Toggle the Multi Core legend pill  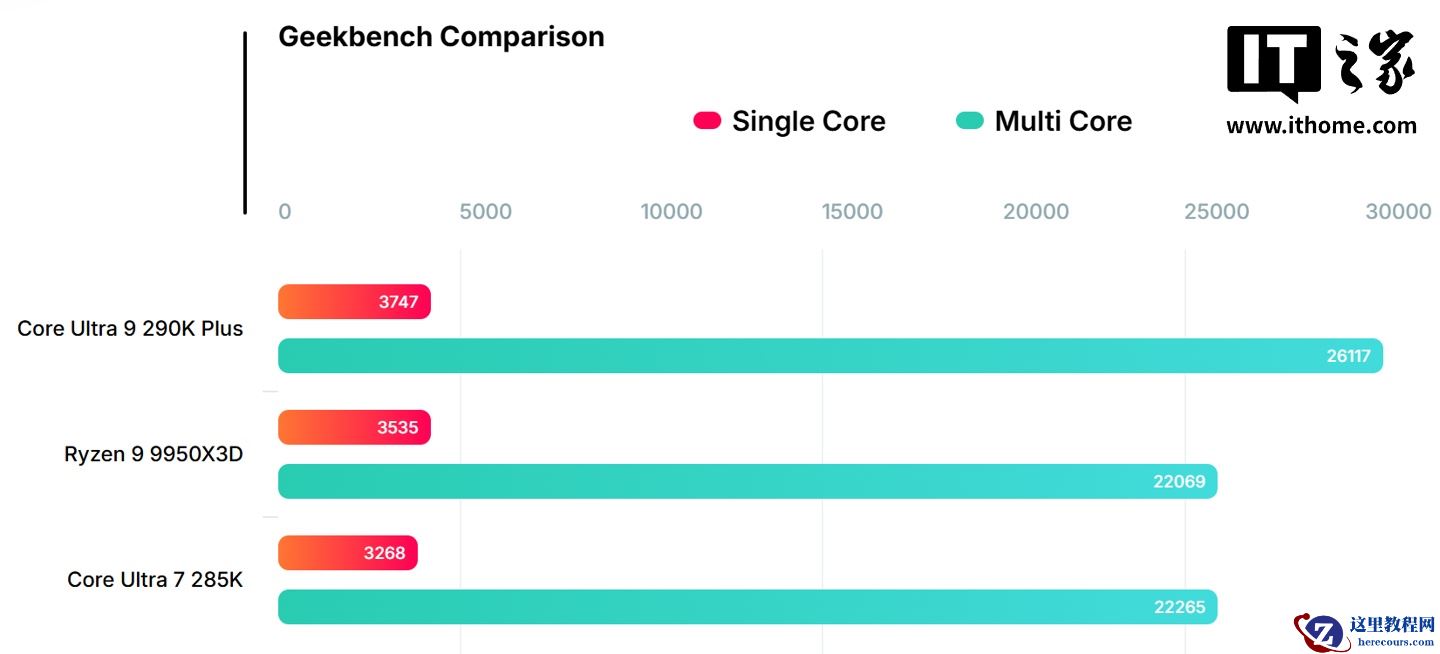tap(969, 121)
